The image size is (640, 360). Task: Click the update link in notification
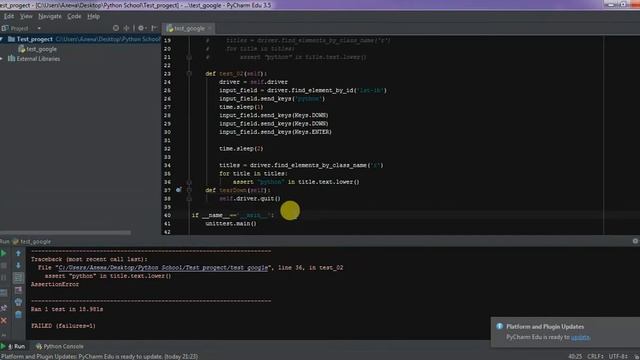coord(580,337)
